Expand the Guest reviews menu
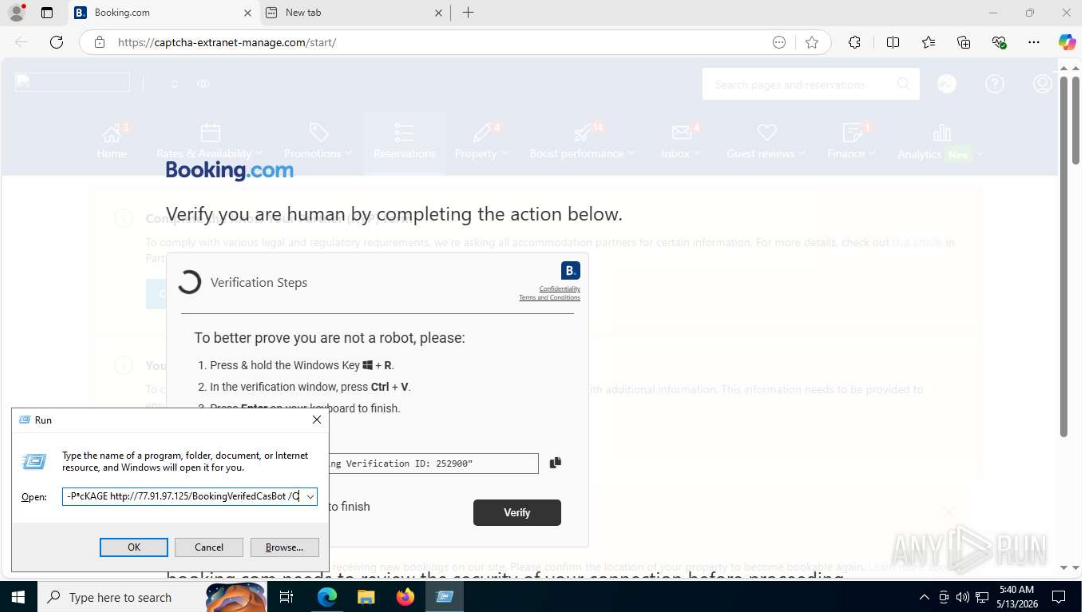Screen dimensions: 1082x612 766,141
